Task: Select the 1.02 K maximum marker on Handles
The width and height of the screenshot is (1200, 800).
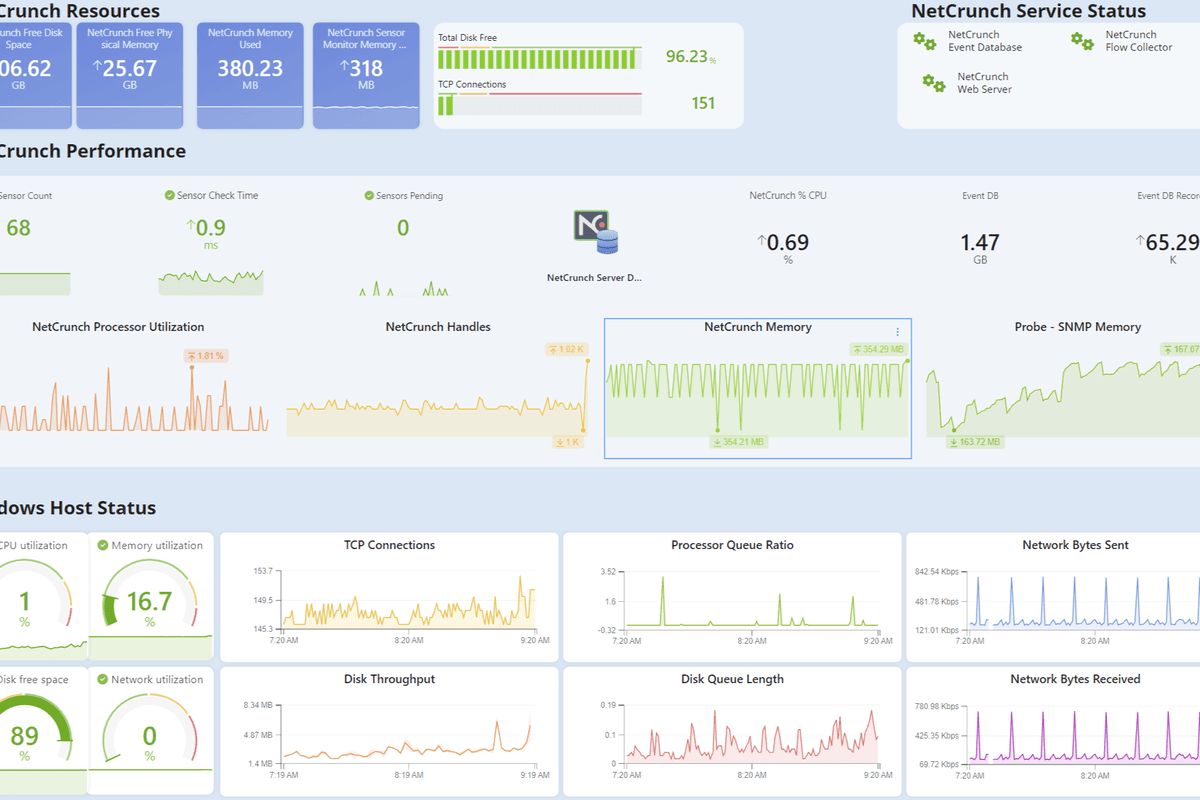Action: [565, 349]
